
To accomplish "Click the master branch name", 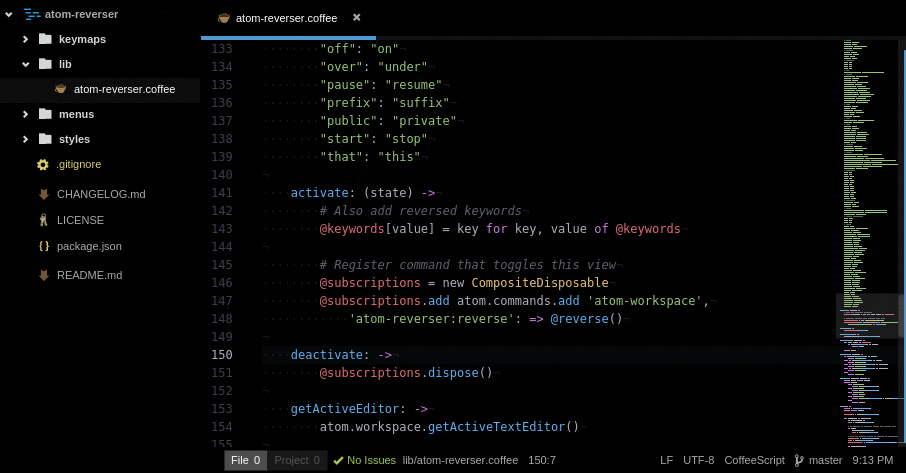I will point(826,460).
